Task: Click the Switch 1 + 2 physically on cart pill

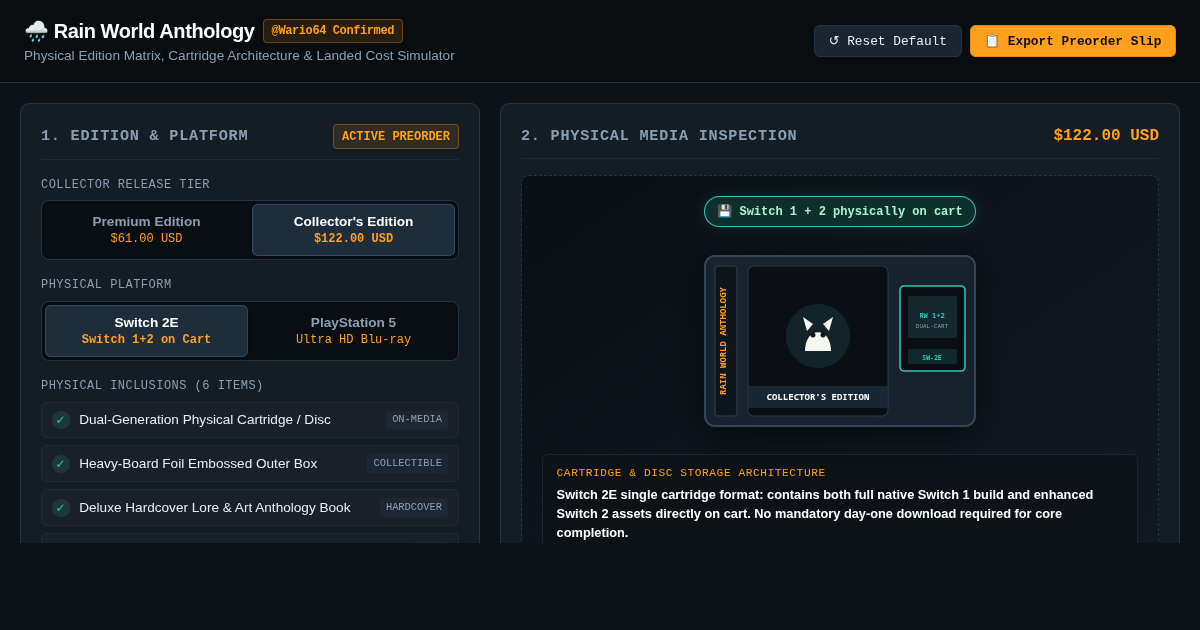Action: pos(840,212)
